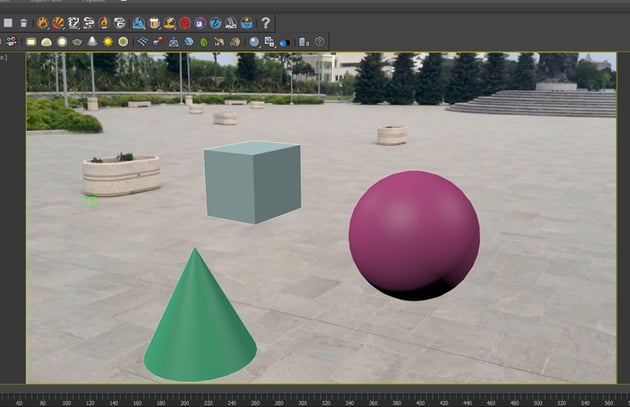Select the ocean box preset icon
This screenshot has height=407, width=630.
click(x=247, y=23)
